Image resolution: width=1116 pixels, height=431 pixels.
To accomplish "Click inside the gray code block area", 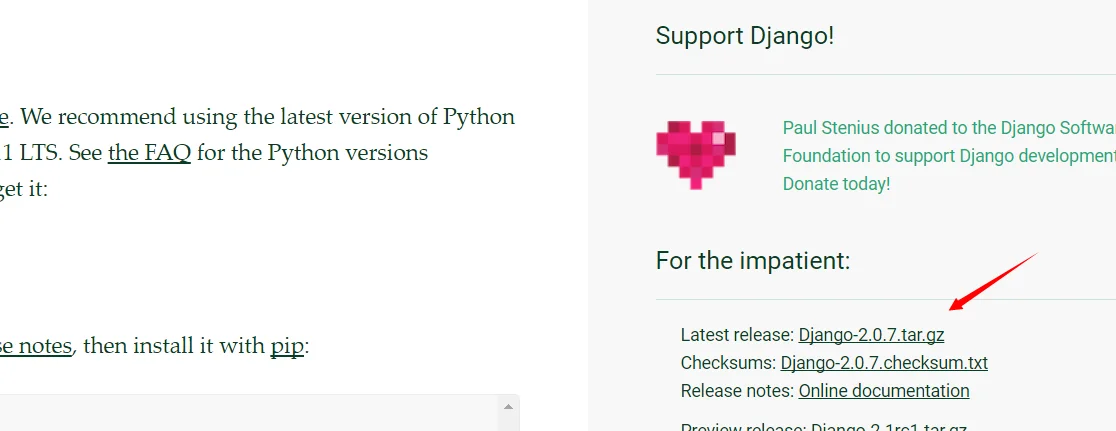I will (x=249, y=414).
